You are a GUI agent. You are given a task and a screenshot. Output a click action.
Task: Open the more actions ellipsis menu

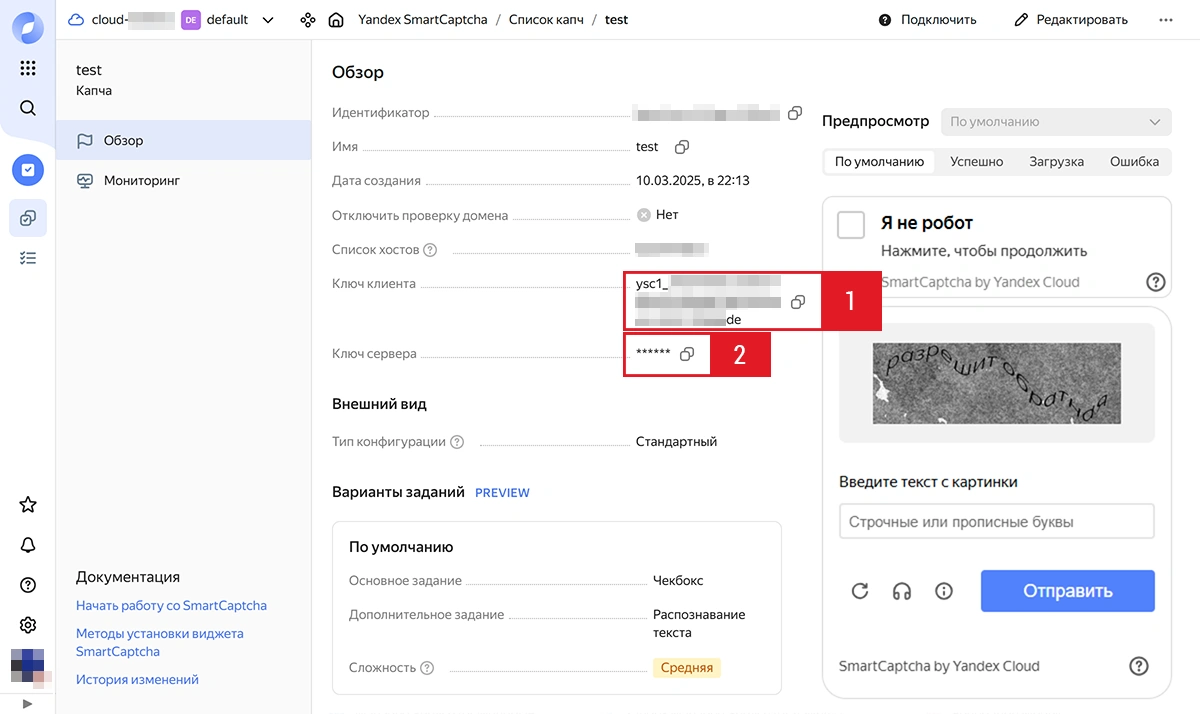point(1165,20)
